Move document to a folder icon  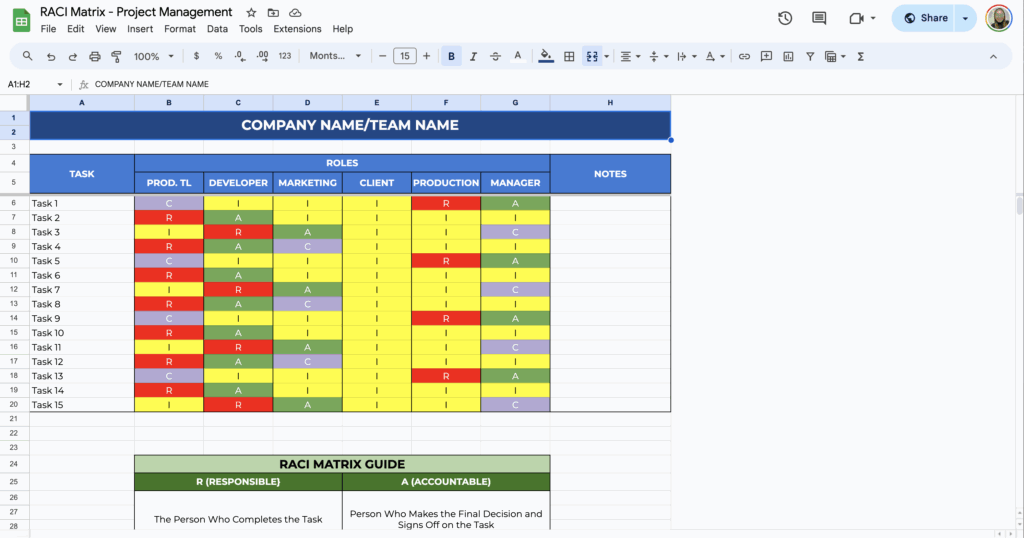pos(273,12)
